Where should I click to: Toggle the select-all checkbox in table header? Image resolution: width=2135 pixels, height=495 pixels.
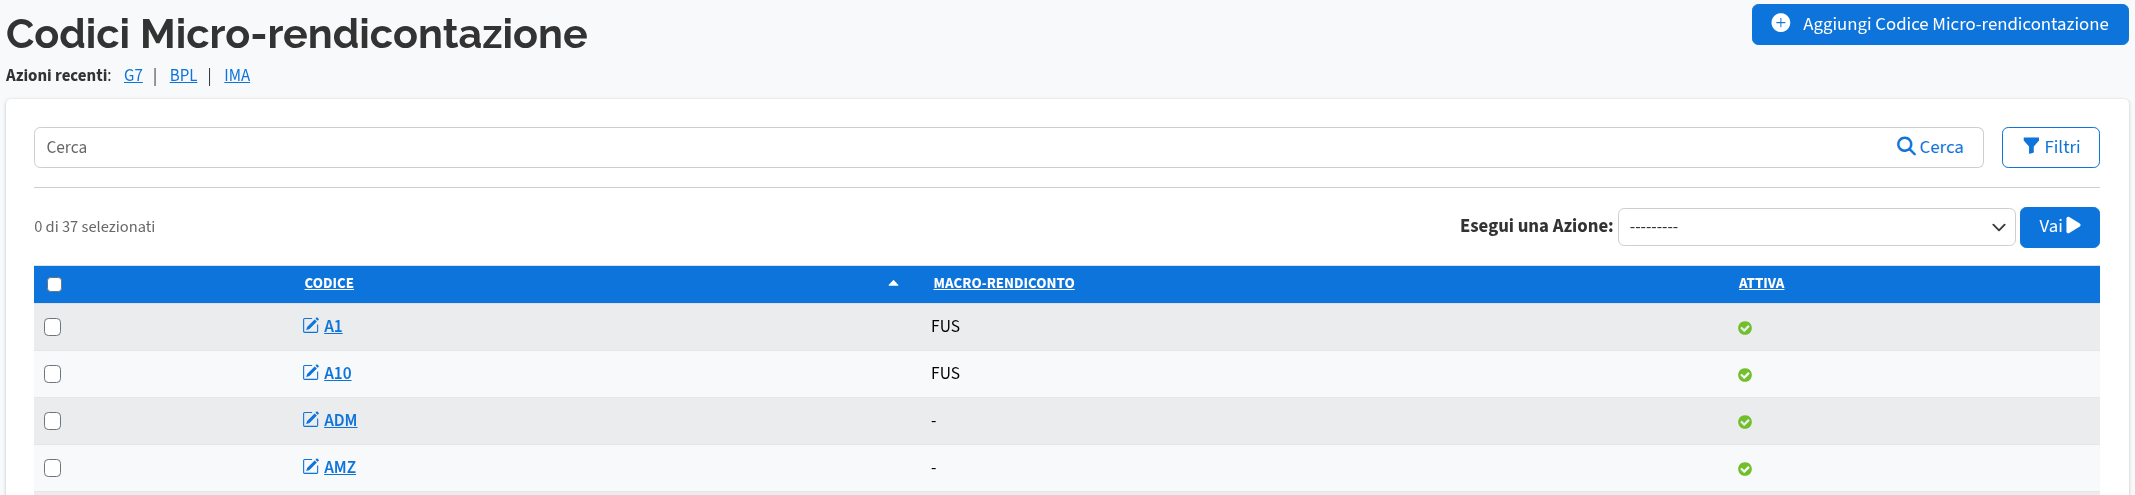click(x=55, y=285)
